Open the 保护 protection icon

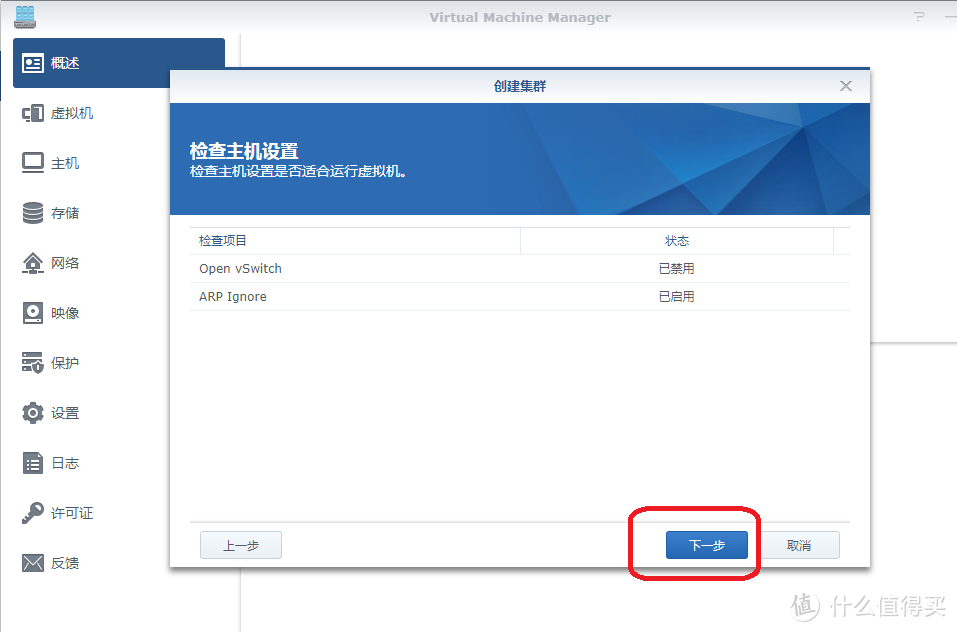pyautogui.click(x=33, y=362)
